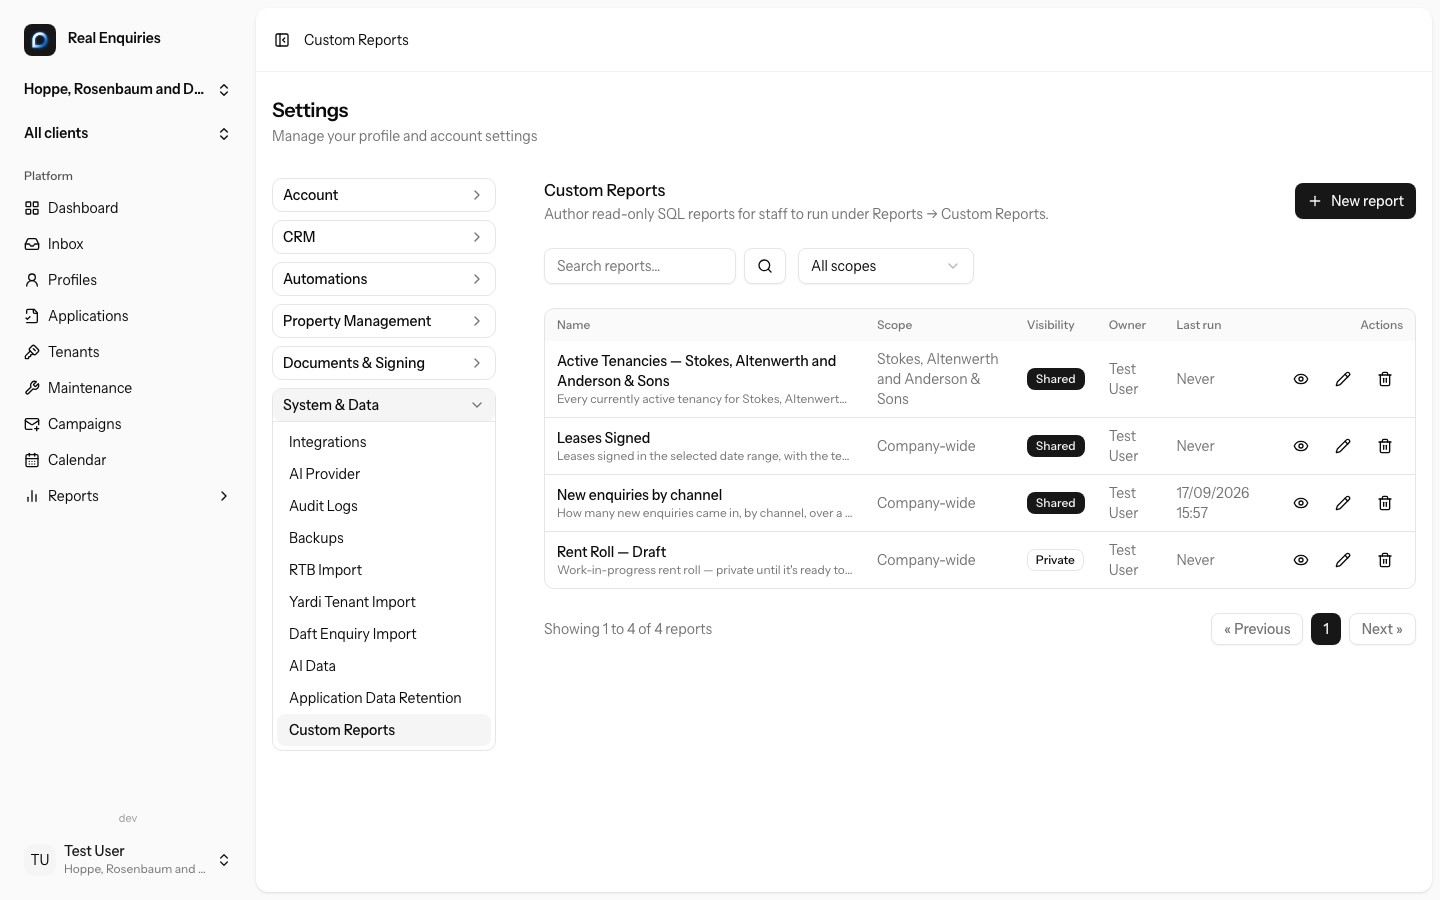Edit the Rent Roll — Draft report

tap(1343, 560)
